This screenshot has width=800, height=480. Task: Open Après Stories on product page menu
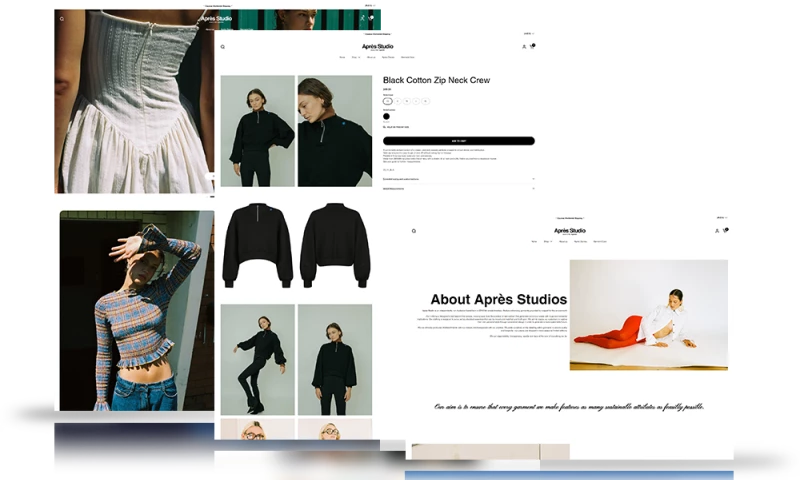pyautogui.click(x=388, y=57)
